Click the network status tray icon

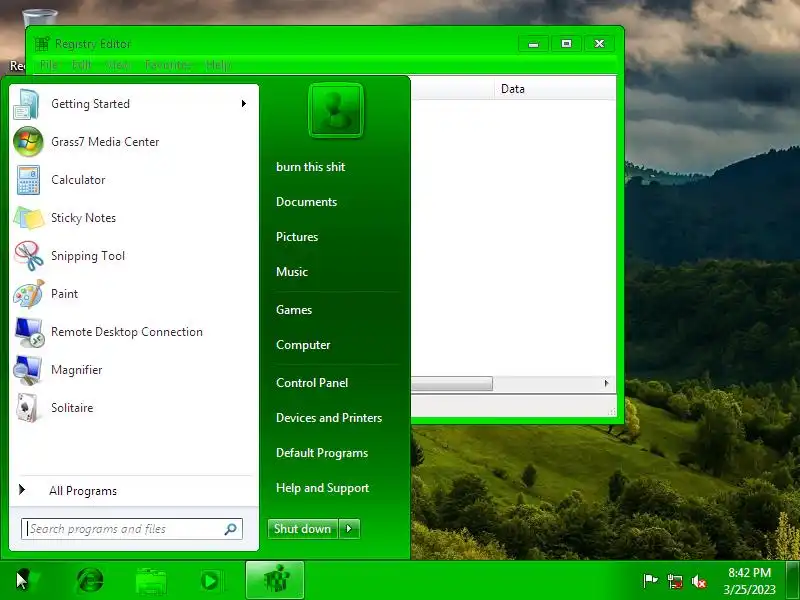[x=674, y=581]
